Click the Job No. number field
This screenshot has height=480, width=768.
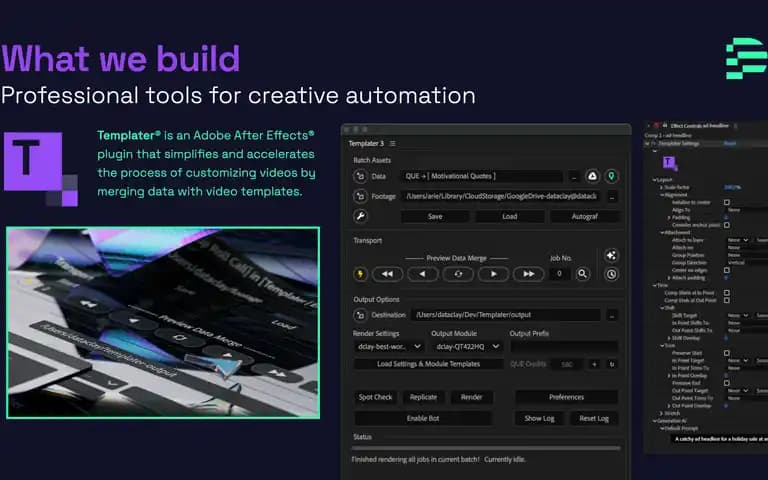pyautogui.click(x=559, y=274)
